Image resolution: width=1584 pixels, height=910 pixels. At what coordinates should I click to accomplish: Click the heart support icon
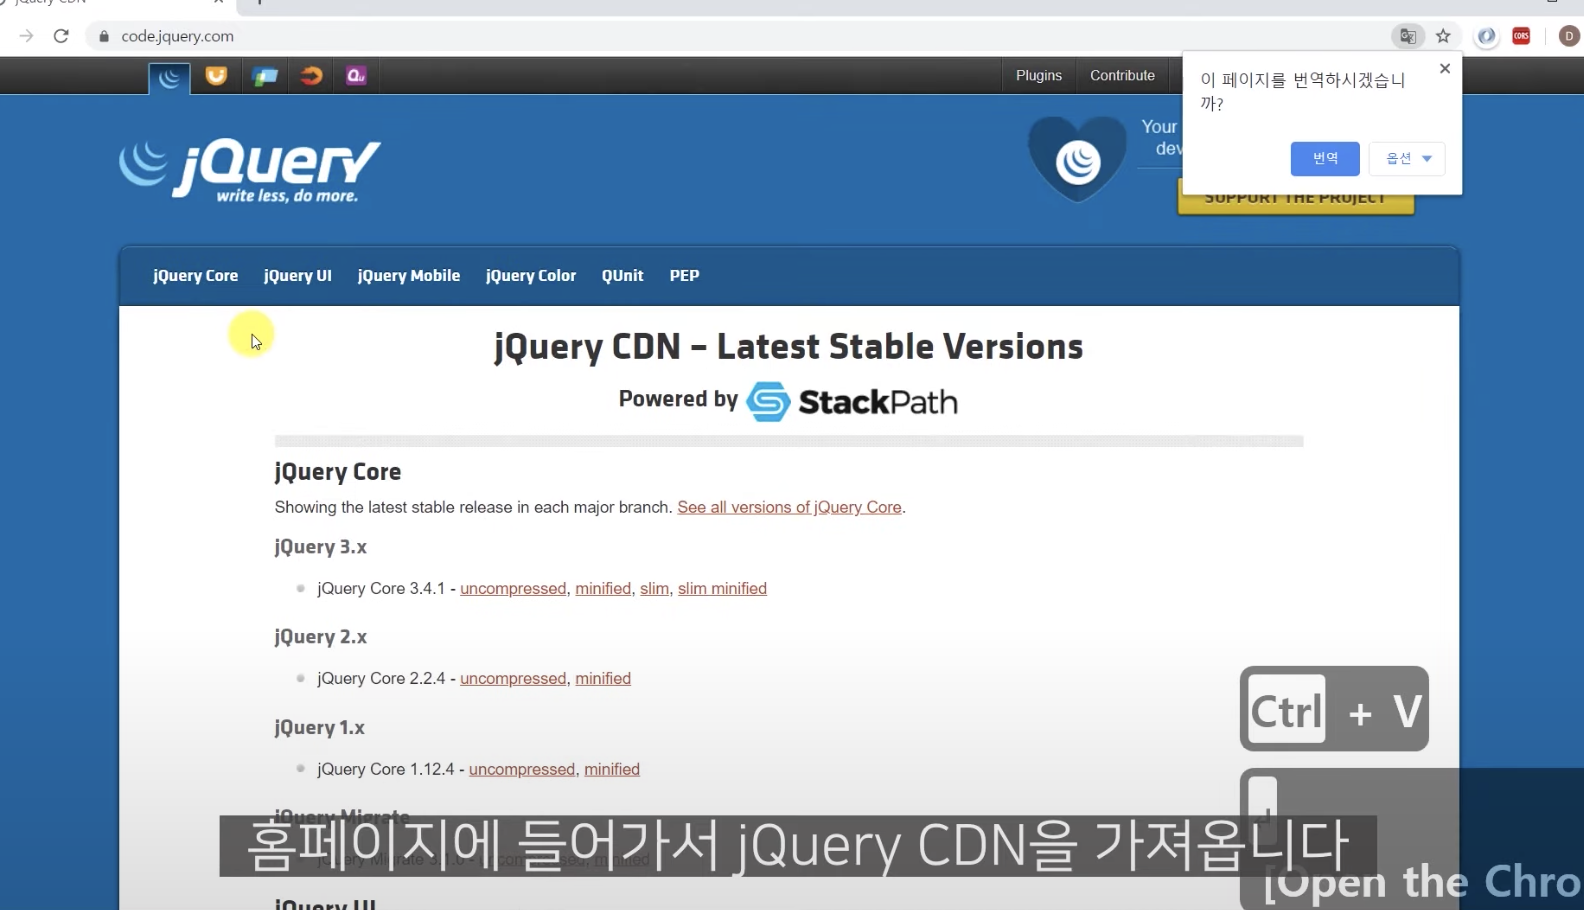tap(1077, 159)
